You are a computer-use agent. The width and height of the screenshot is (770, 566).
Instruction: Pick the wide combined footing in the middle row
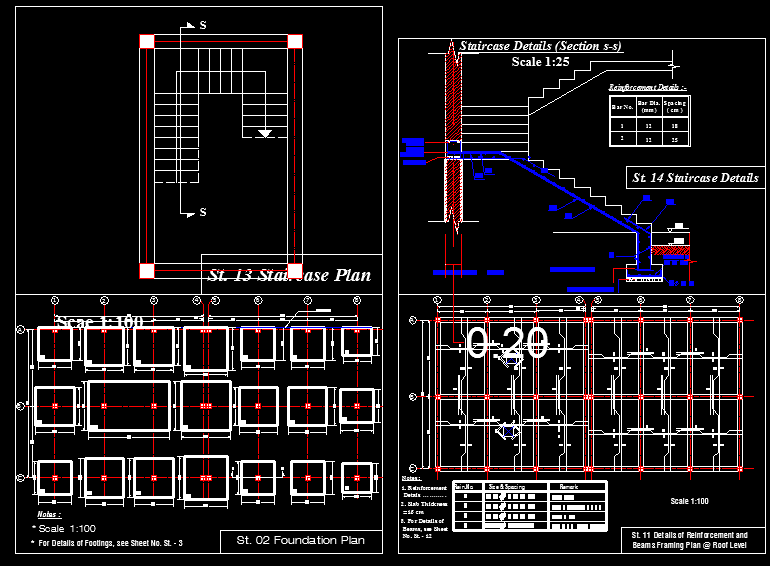click(x=129, y=407)
